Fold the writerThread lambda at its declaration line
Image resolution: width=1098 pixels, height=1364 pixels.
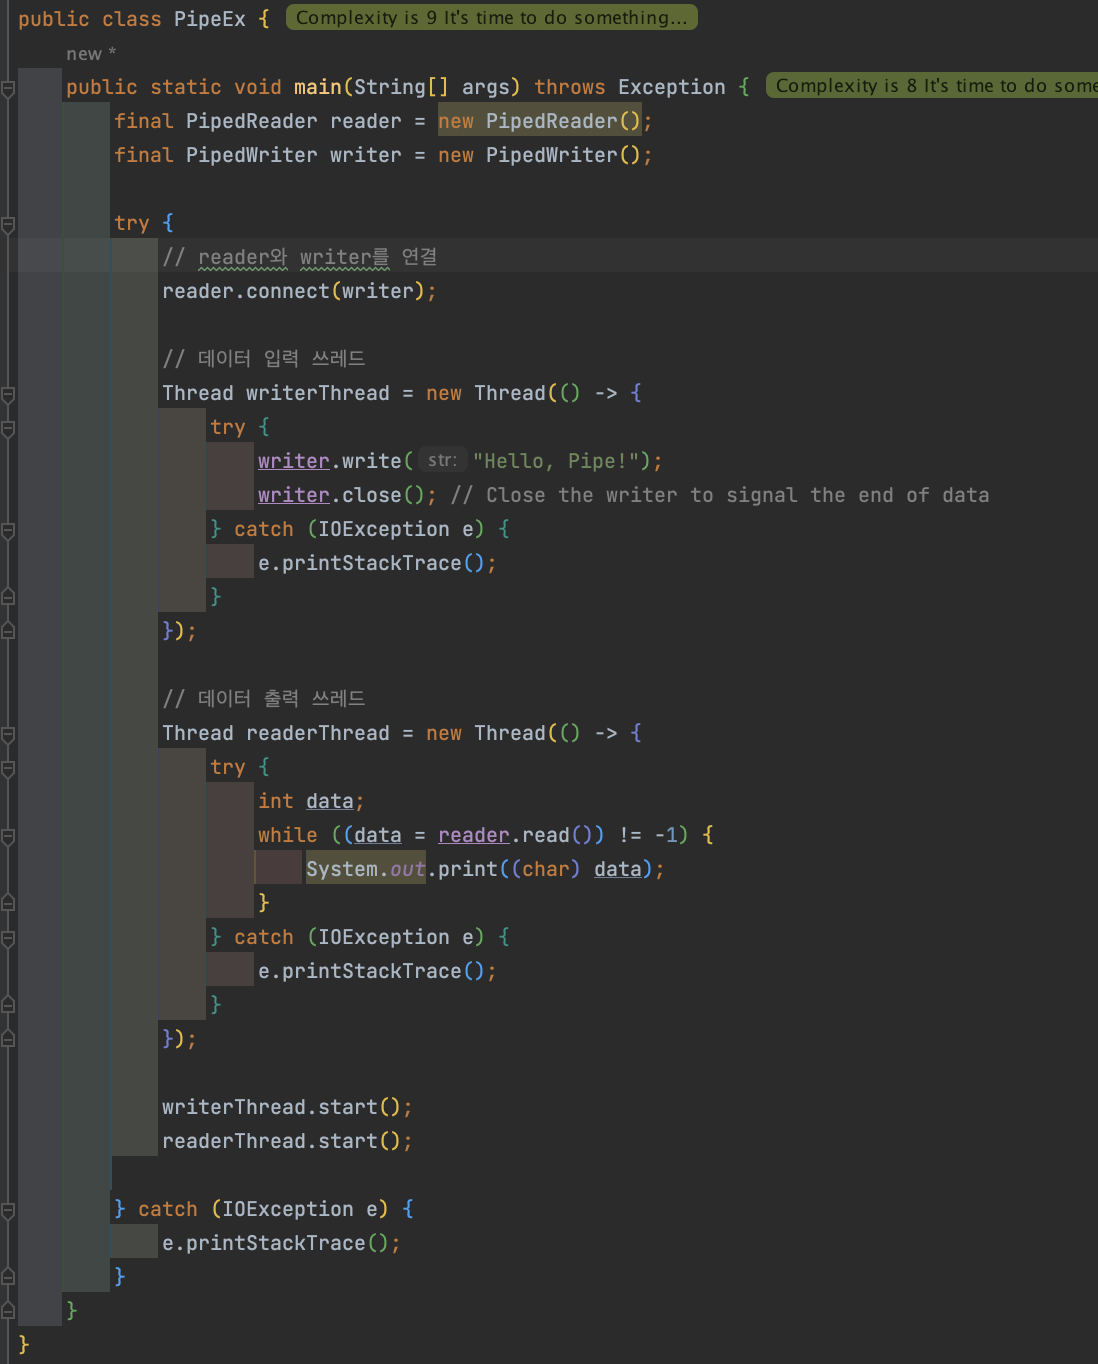[x=8, y=394]
